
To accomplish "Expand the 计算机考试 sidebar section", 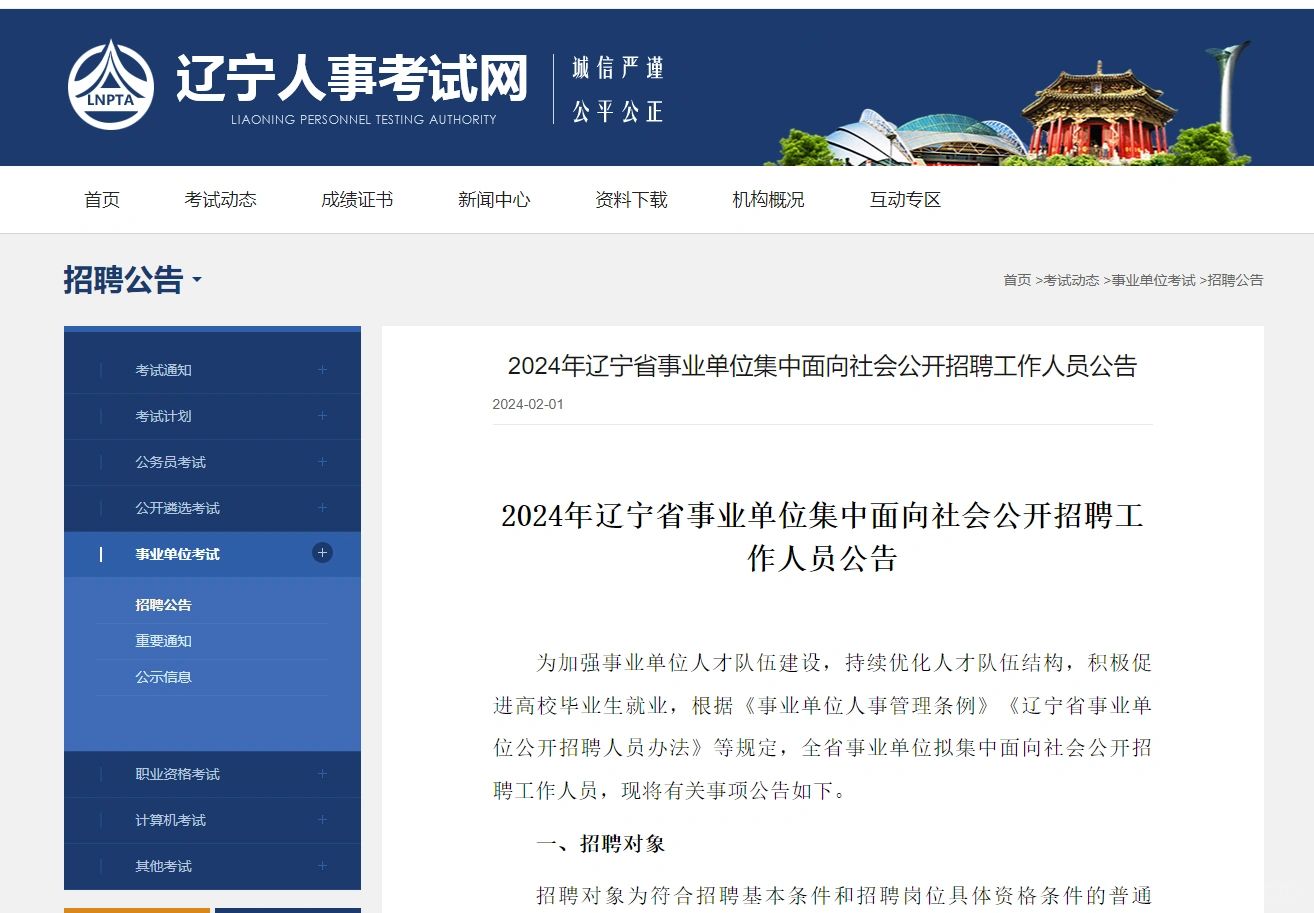I will point(321,820).
